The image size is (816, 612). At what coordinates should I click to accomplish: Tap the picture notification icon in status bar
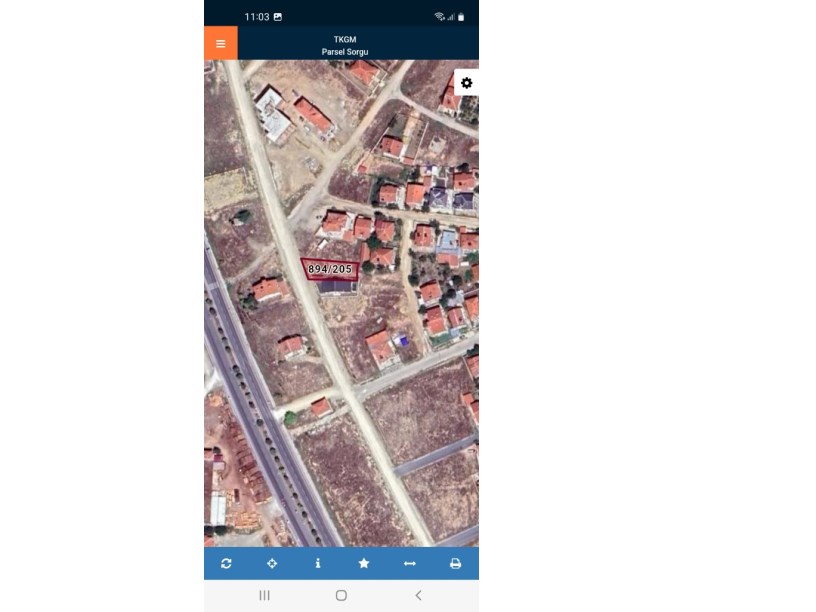tap(278, 17)
